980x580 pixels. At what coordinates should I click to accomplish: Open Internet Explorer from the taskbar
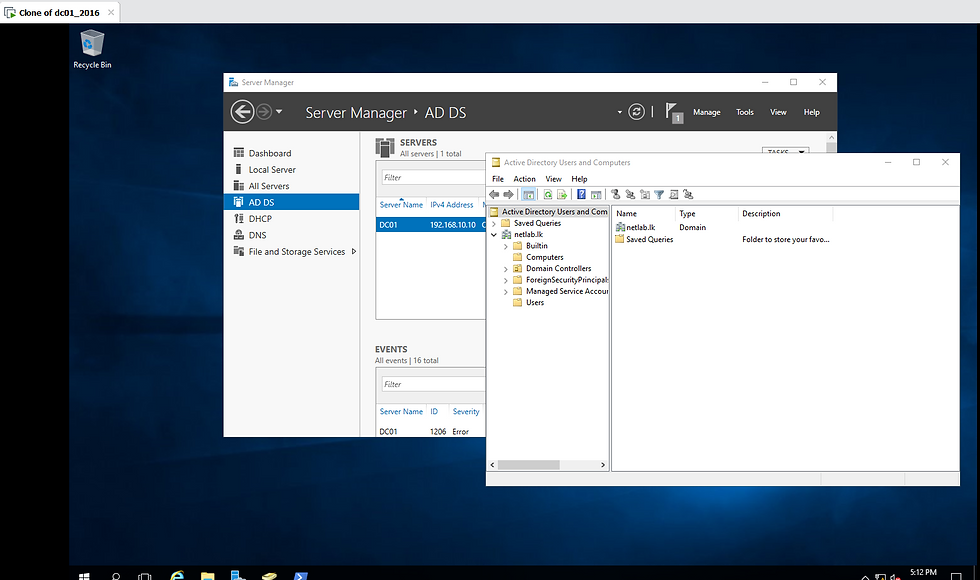[178, 576]
